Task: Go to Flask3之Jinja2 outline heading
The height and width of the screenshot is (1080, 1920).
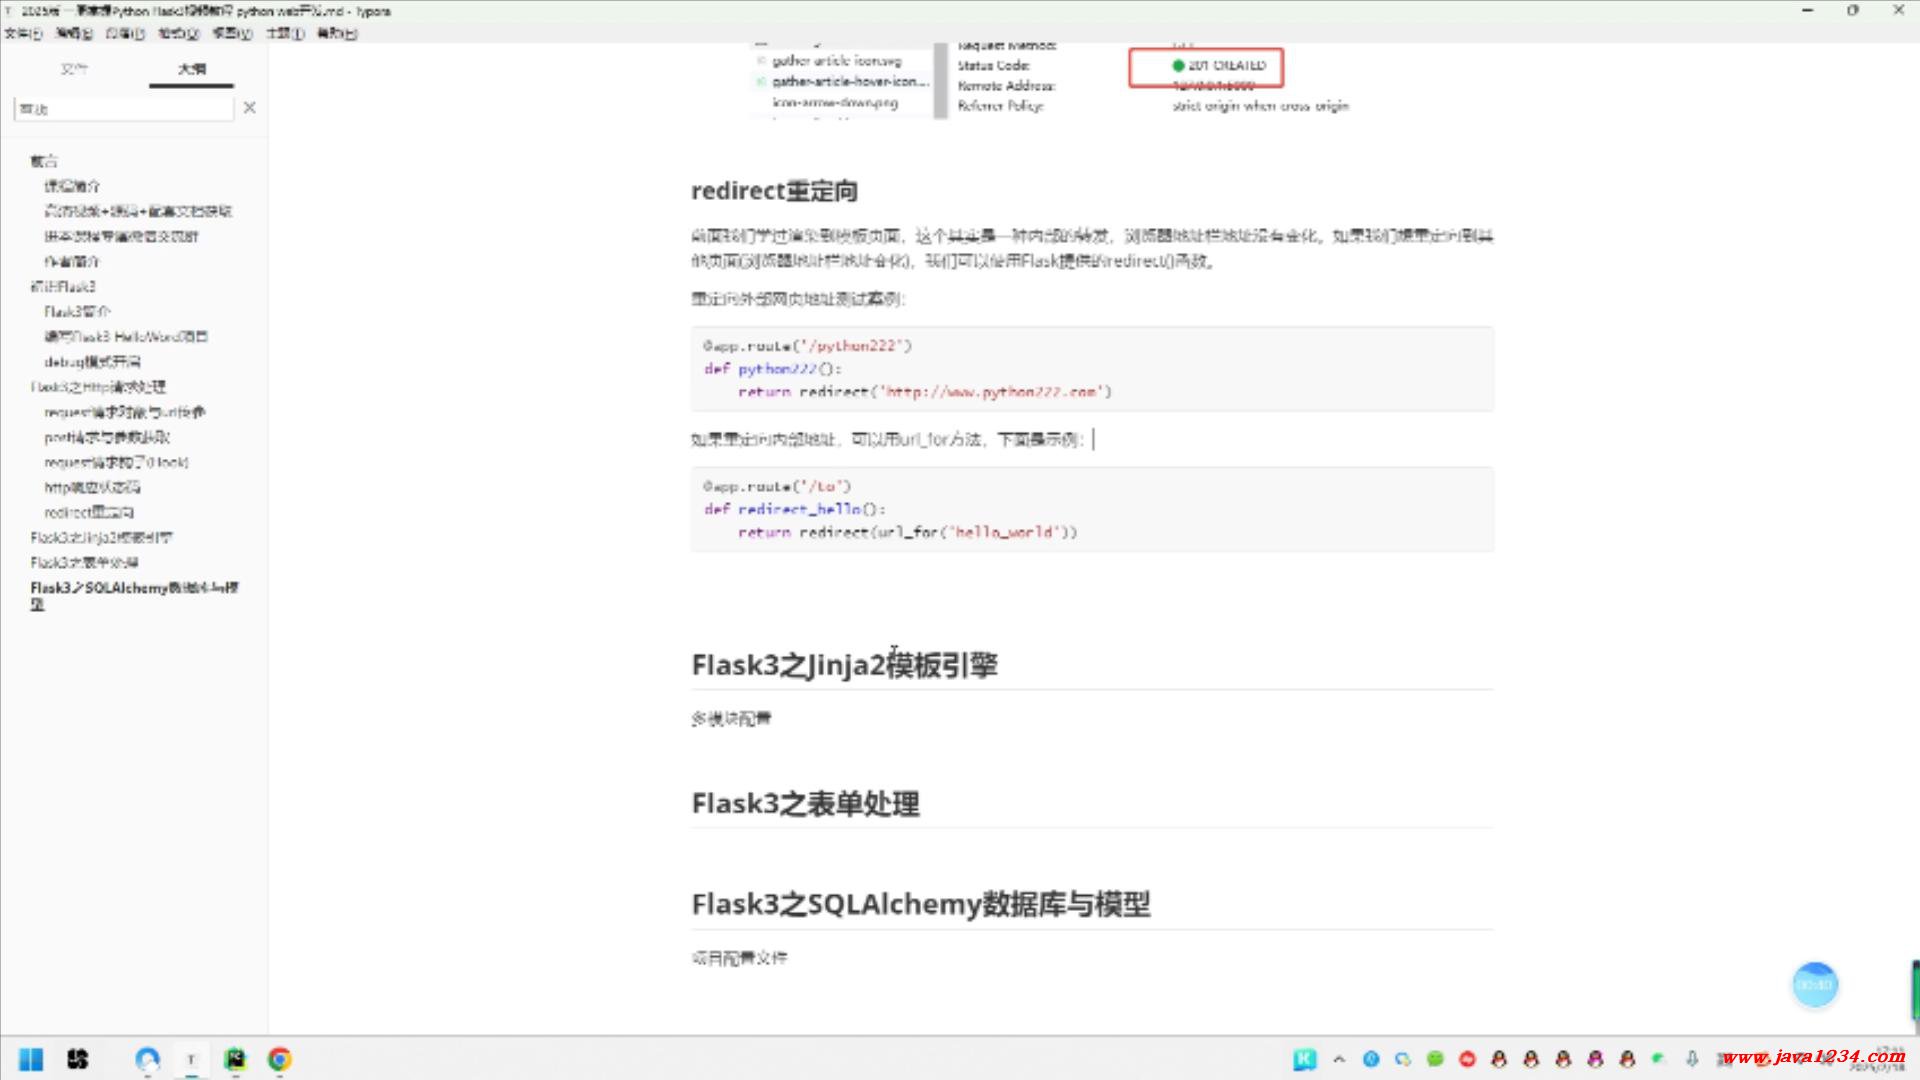Action: tap(101, 537)
